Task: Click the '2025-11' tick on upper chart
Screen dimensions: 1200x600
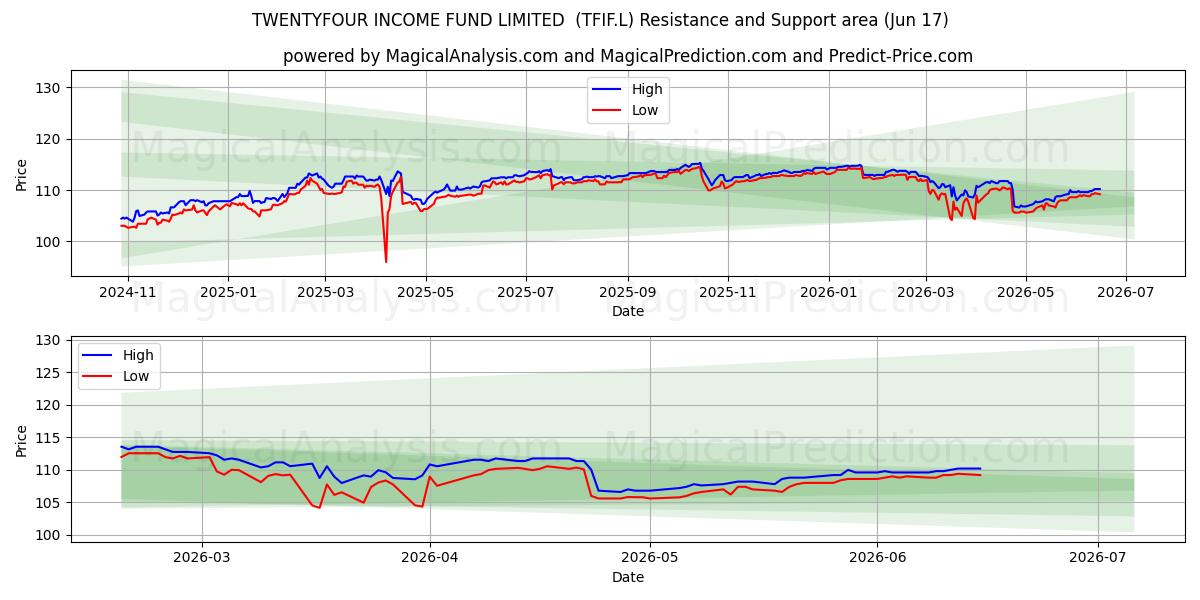Action: click(x=728, y=292)
